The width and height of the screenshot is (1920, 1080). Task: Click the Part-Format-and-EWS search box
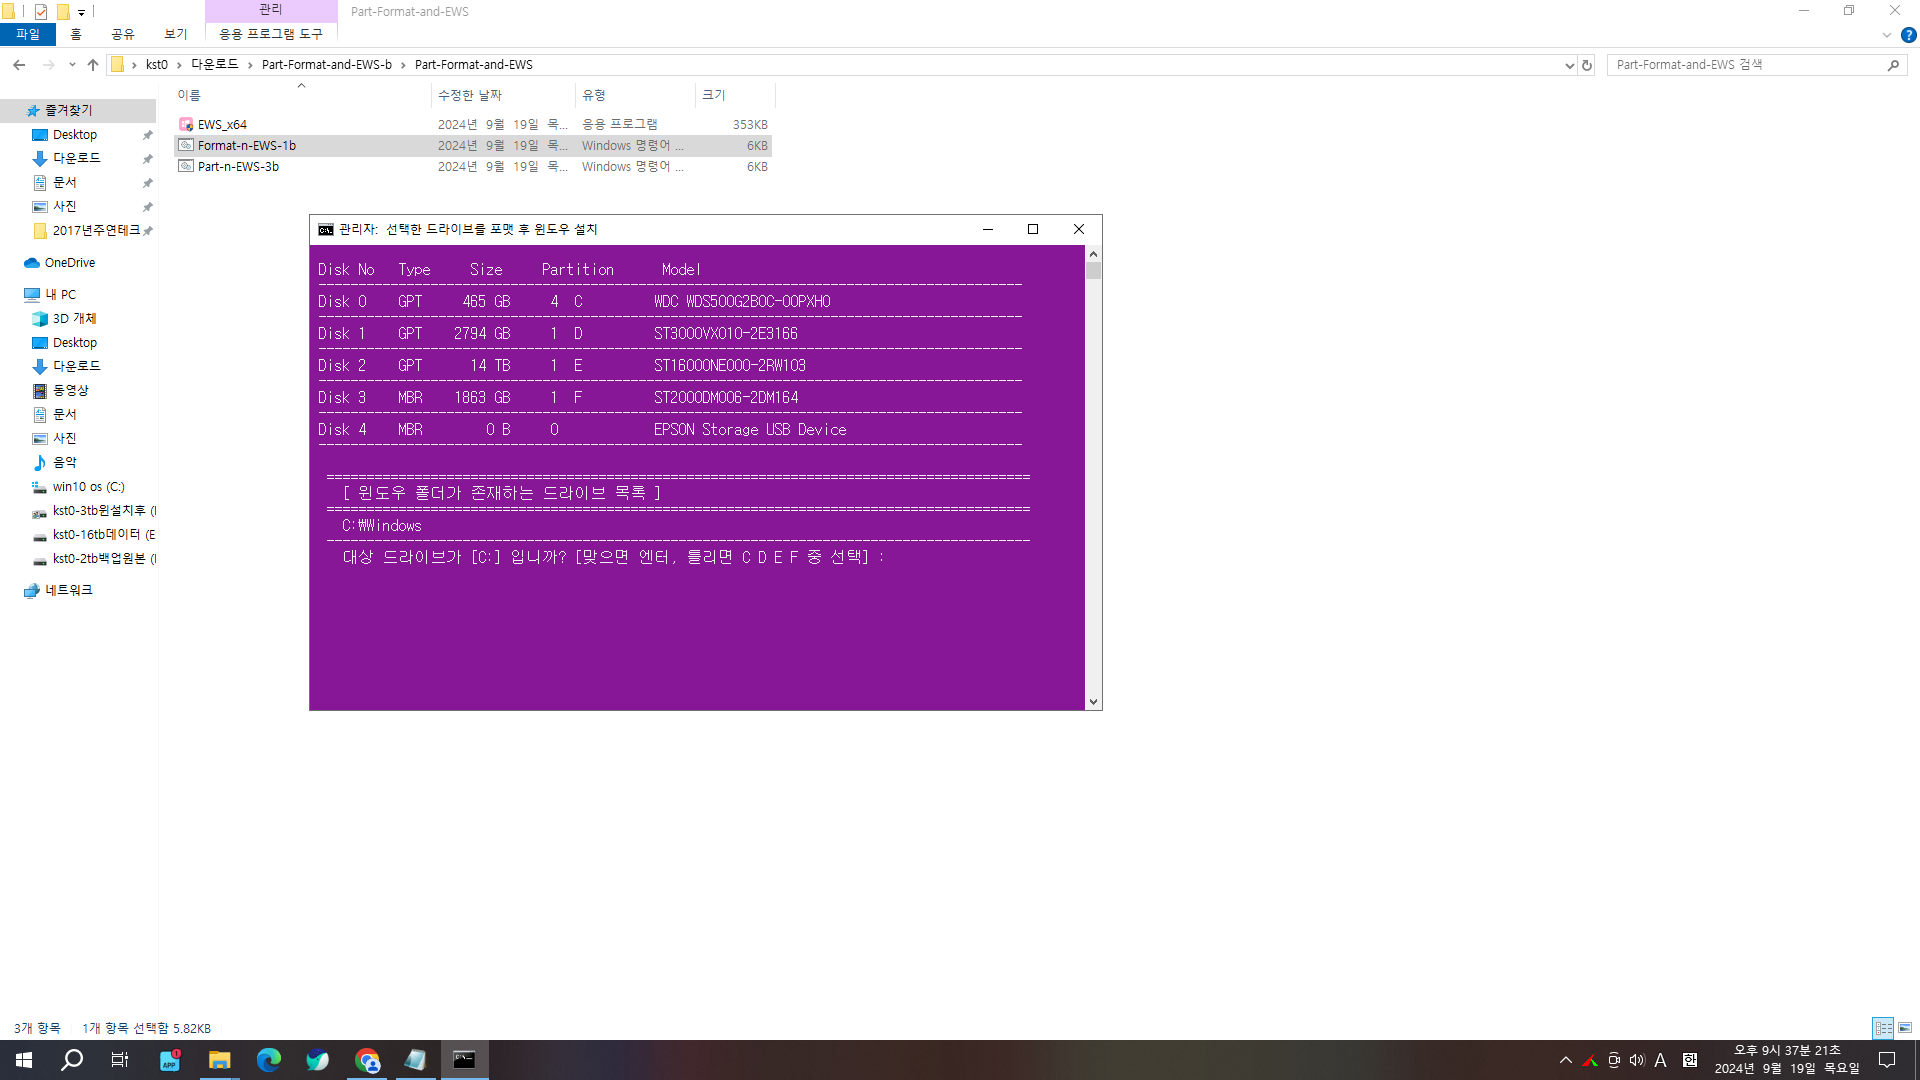(1745, 65)
